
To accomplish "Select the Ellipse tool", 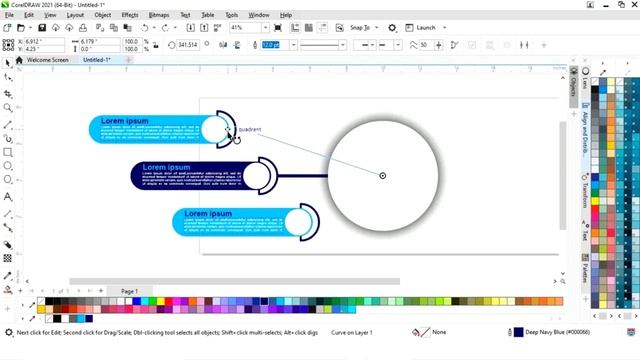I will pos(7,166).
